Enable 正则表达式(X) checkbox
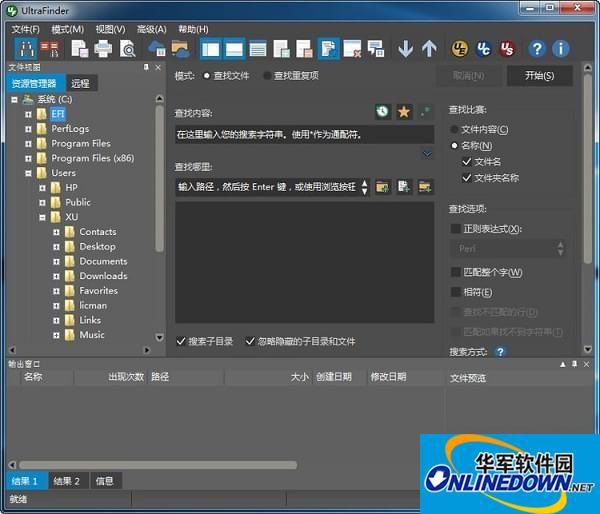The width and height of the screenshot is (600, 514). [x=455, y=228]
